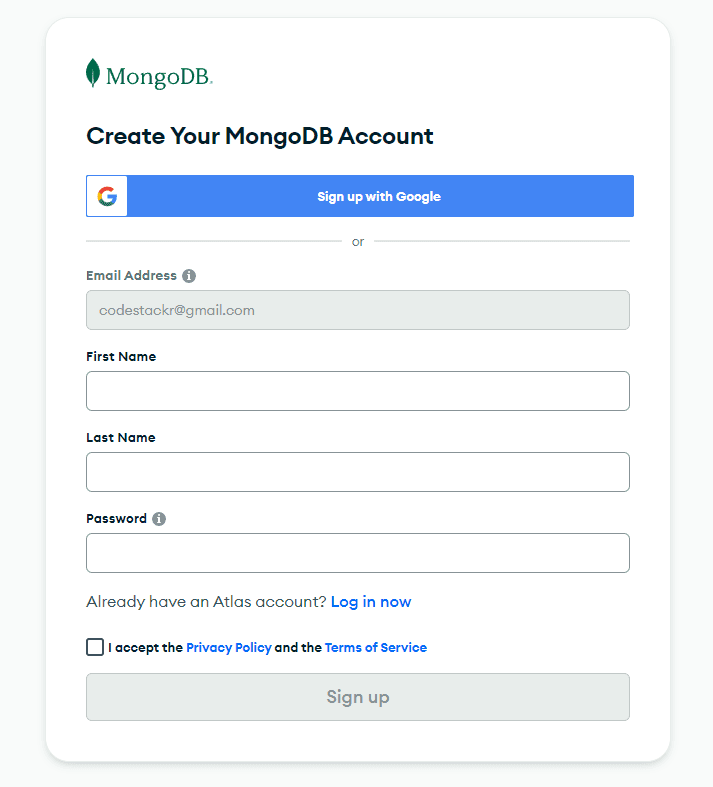
Task: Click the info icon beside Email Address
Action: [189, 276]
